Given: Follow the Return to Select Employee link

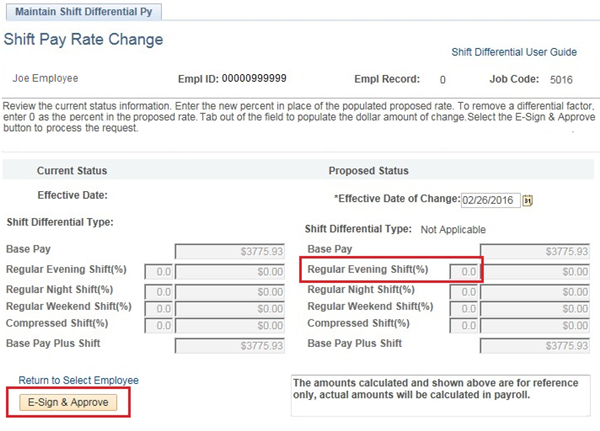Looking at the screenshot, I should click(x=78, y=380).
